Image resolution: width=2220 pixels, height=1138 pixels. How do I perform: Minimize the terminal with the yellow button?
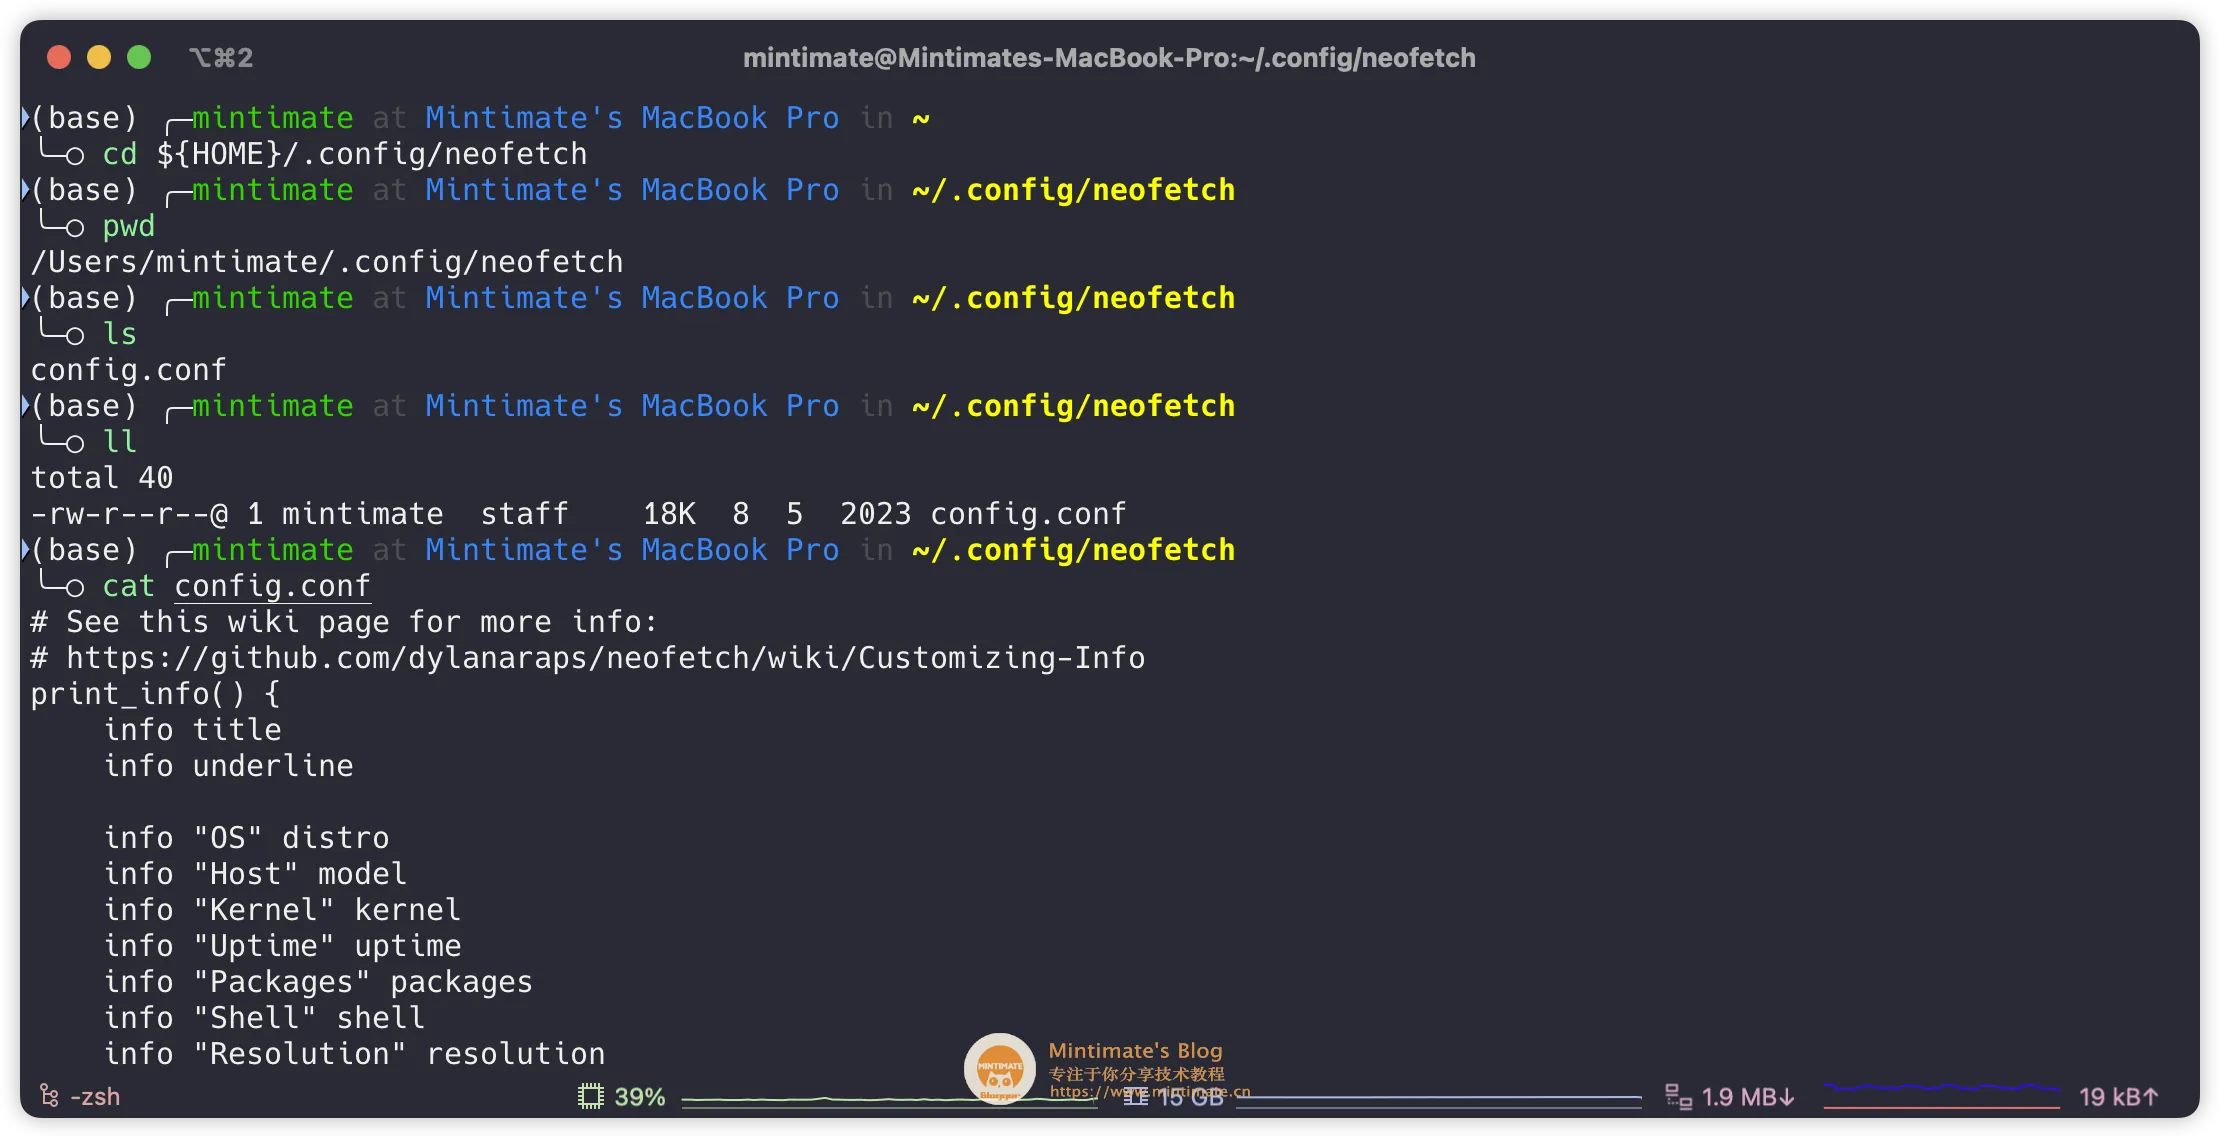pos(99,57)
